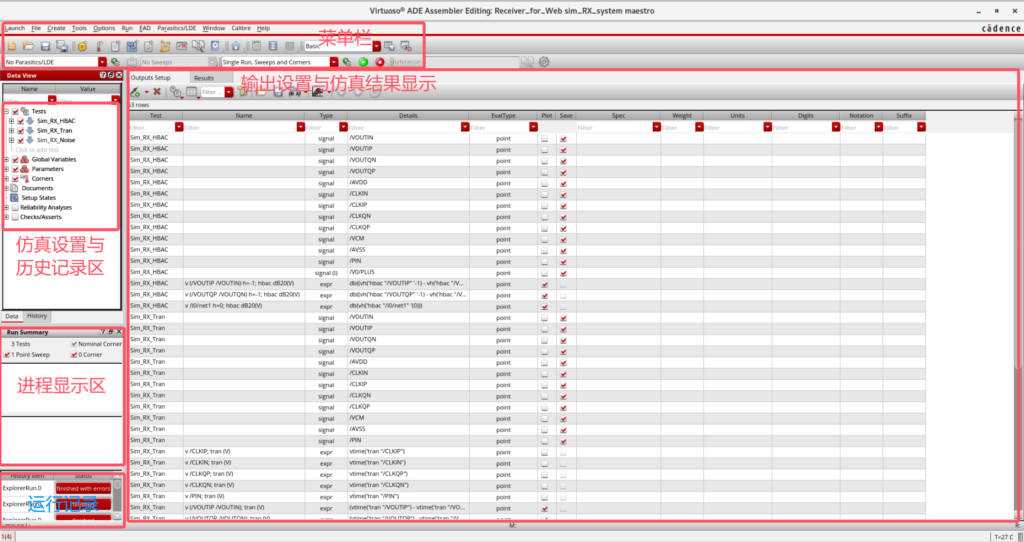
Task: Click the red X delete output icon
Action: pyautogui.click(x=157, y=92)
